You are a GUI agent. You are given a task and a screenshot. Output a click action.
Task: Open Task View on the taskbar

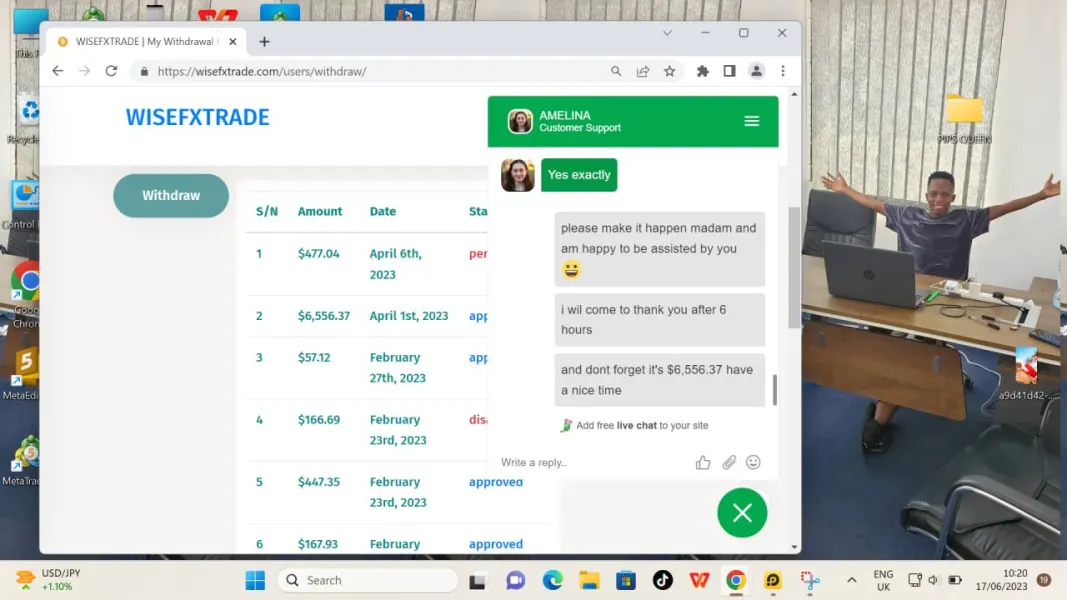pos(477,581)
